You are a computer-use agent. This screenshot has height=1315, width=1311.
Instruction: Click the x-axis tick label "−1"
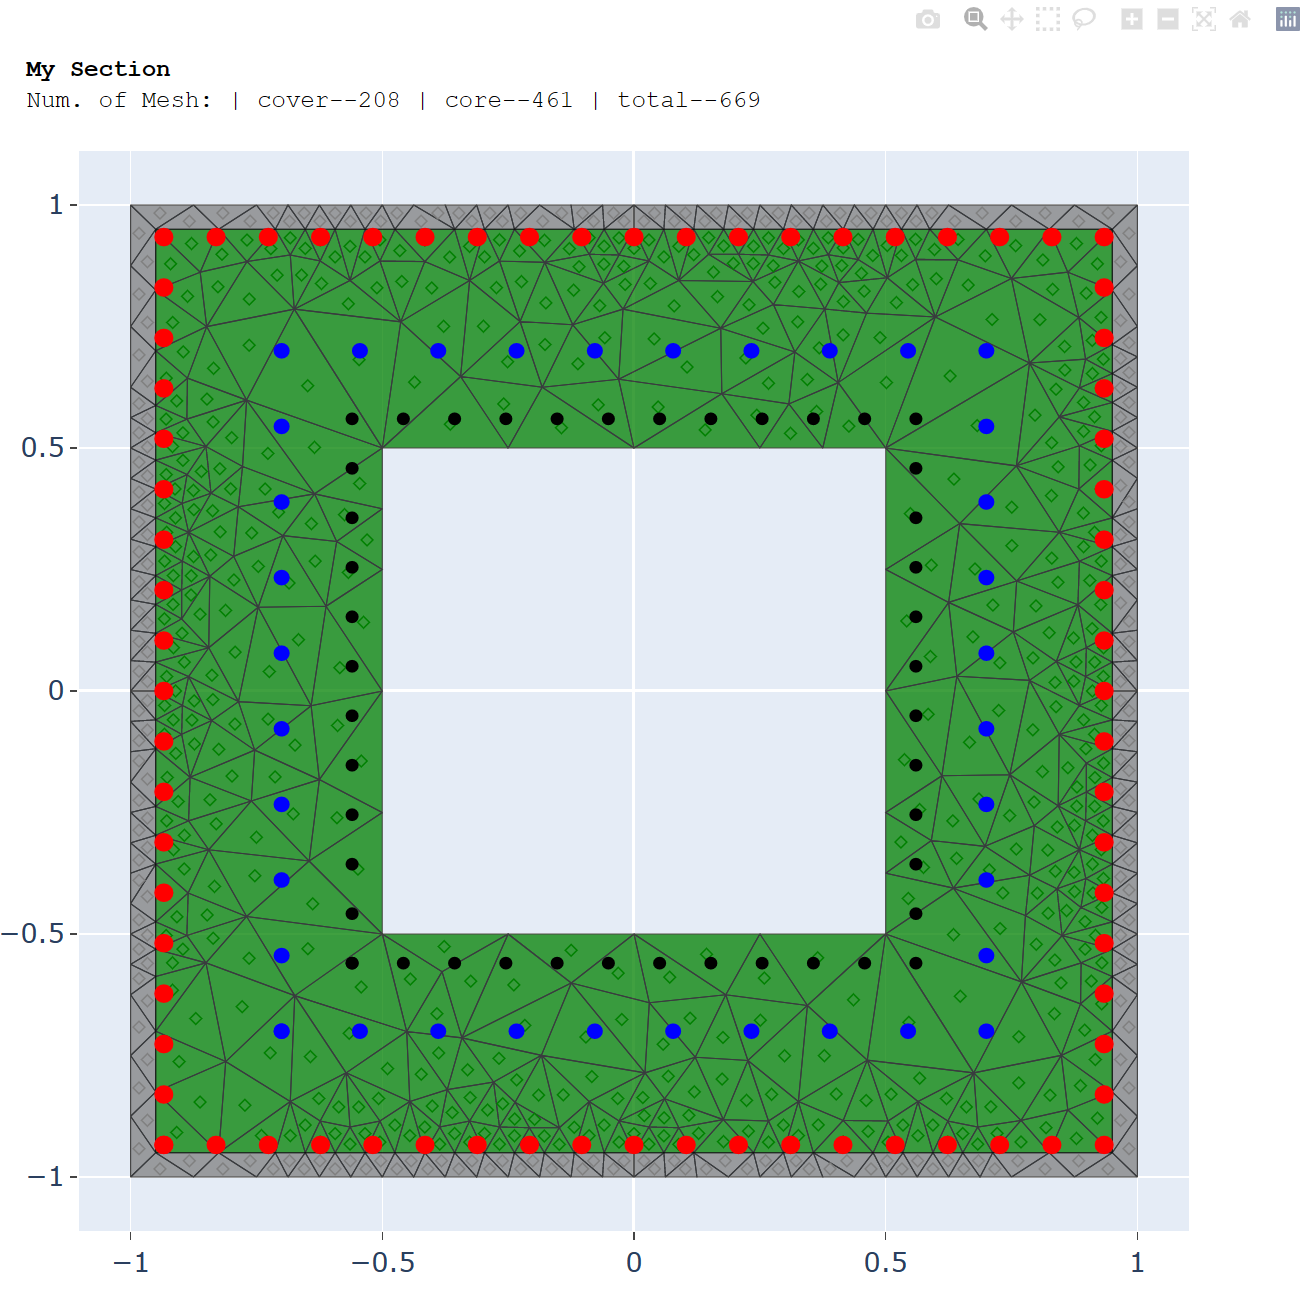(x=130, y=1262)
